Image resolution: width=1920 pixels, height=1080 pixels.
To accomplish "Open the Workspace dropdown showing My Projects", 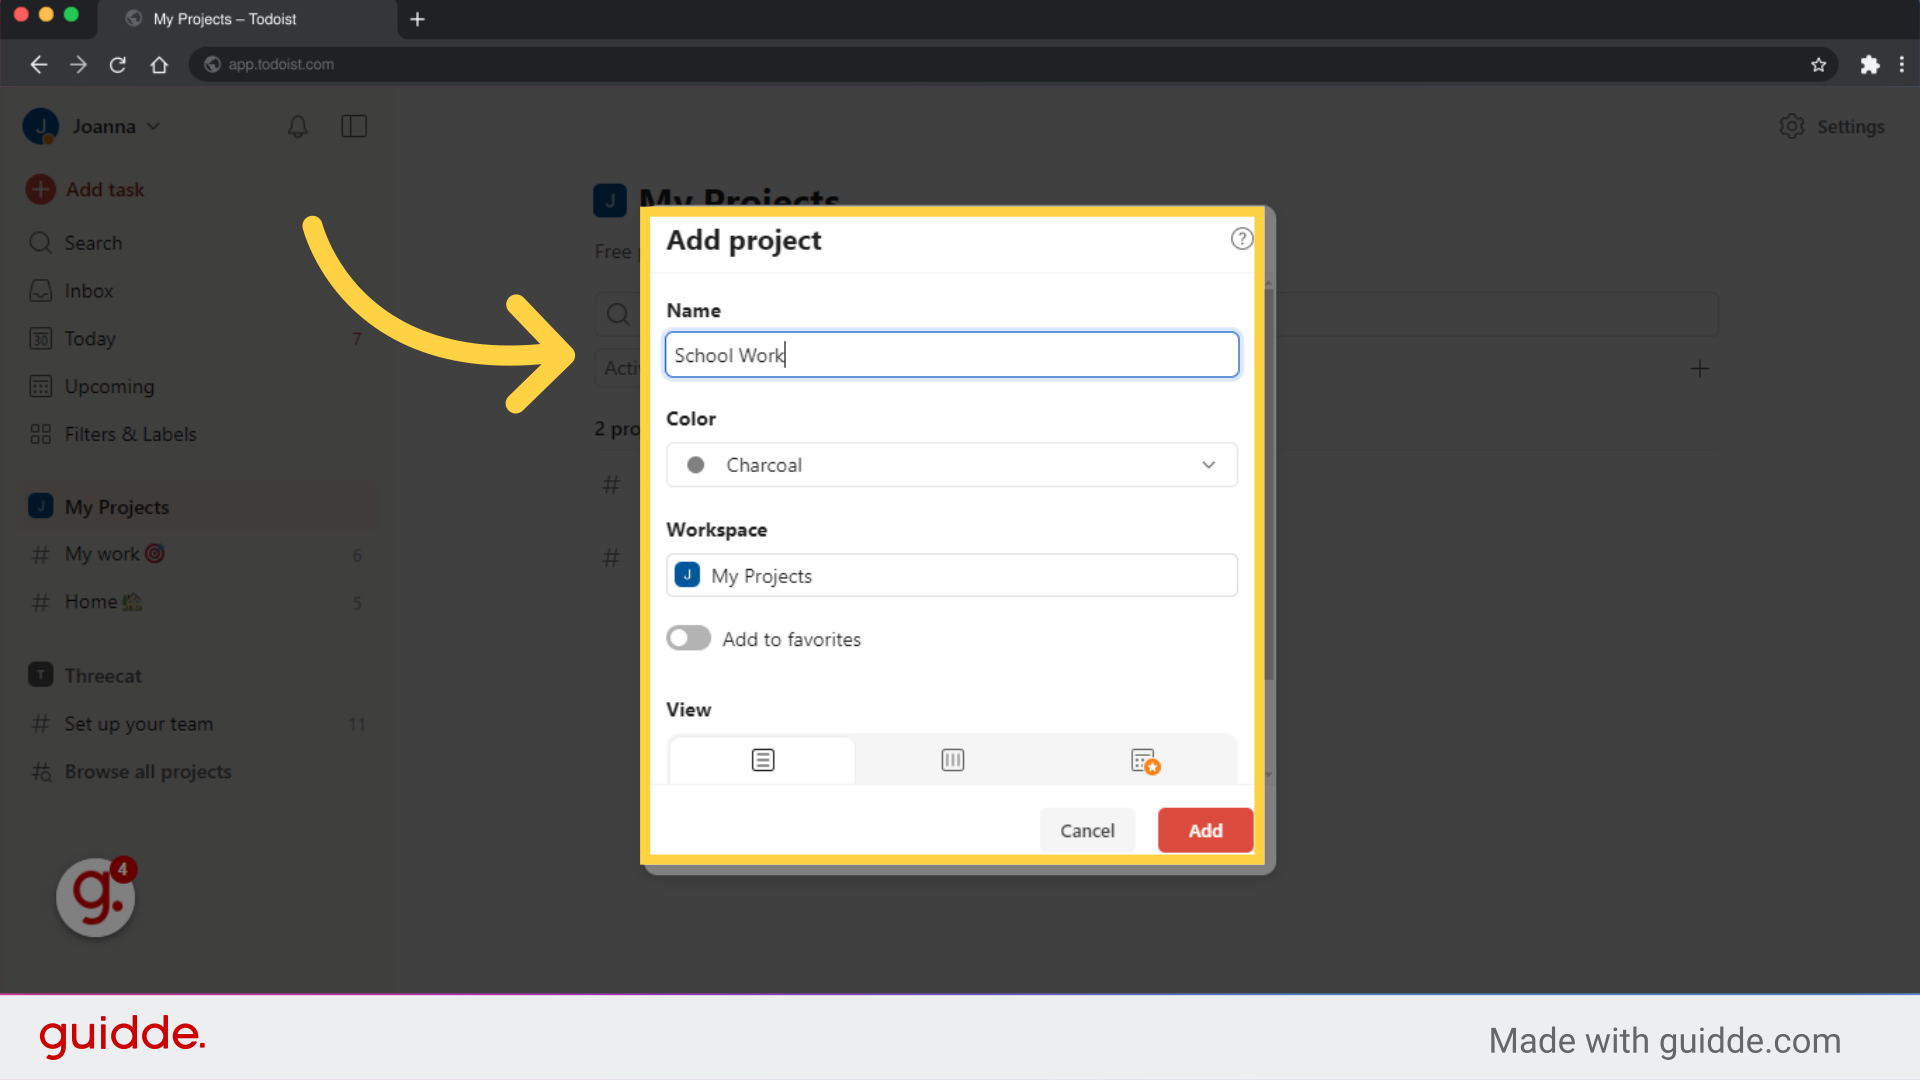I will point(951,575).
